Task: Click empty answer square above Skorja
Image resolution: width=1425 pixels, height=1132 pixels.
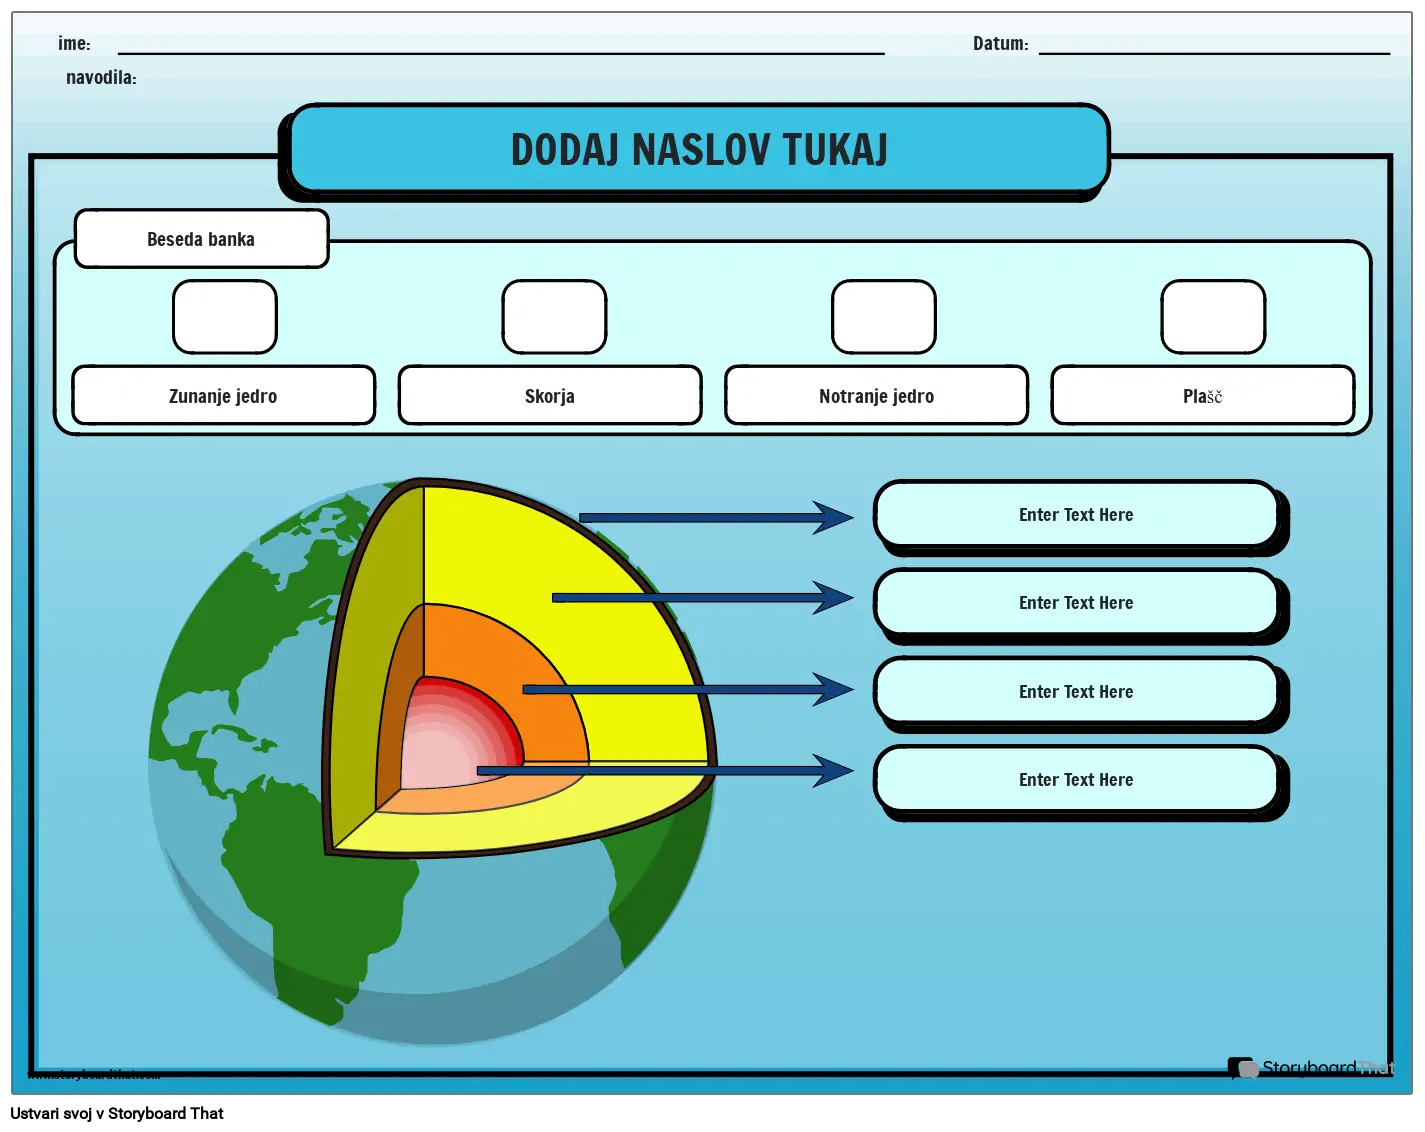Action: pos(554,317)
